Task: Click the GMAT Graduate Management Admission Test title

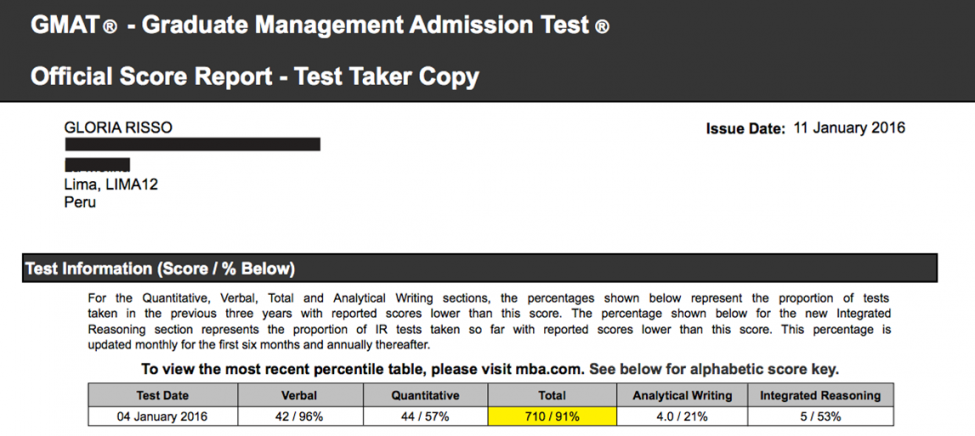Action: coord(319,26)
